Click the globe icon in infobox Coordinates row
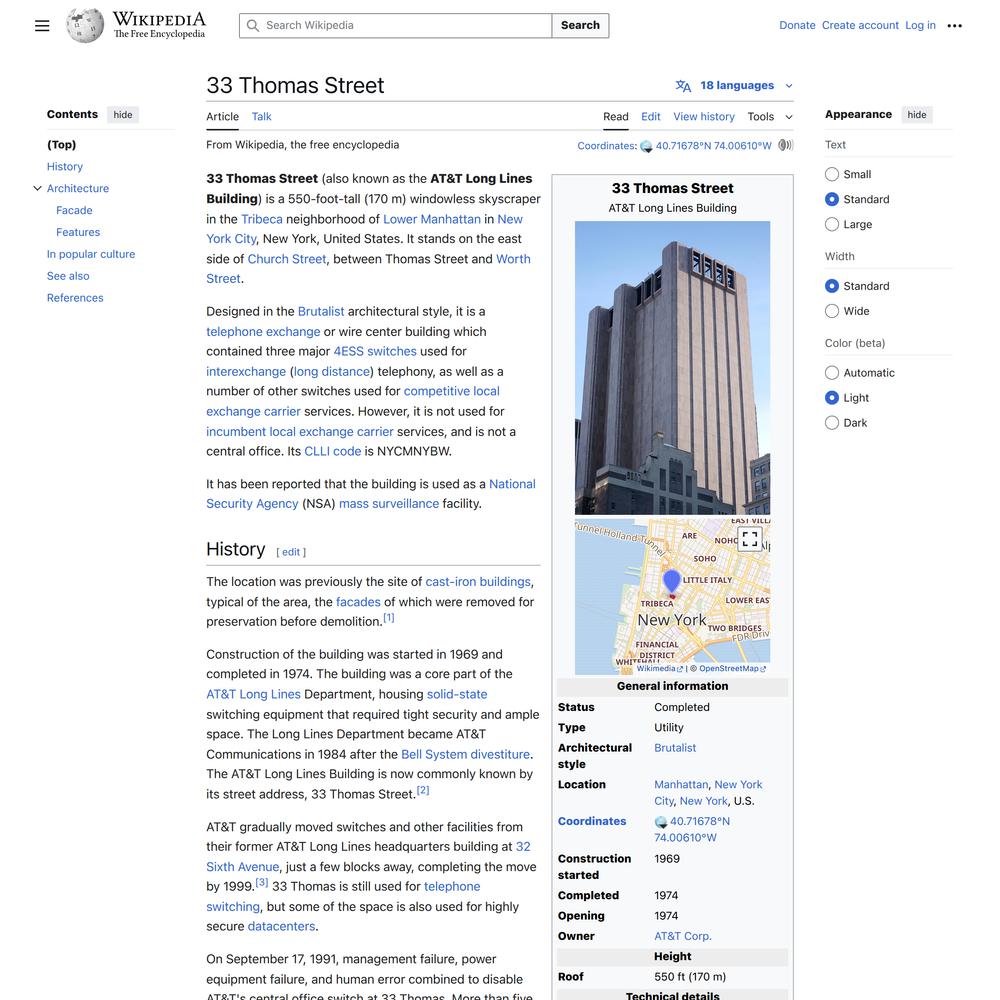 661,821
